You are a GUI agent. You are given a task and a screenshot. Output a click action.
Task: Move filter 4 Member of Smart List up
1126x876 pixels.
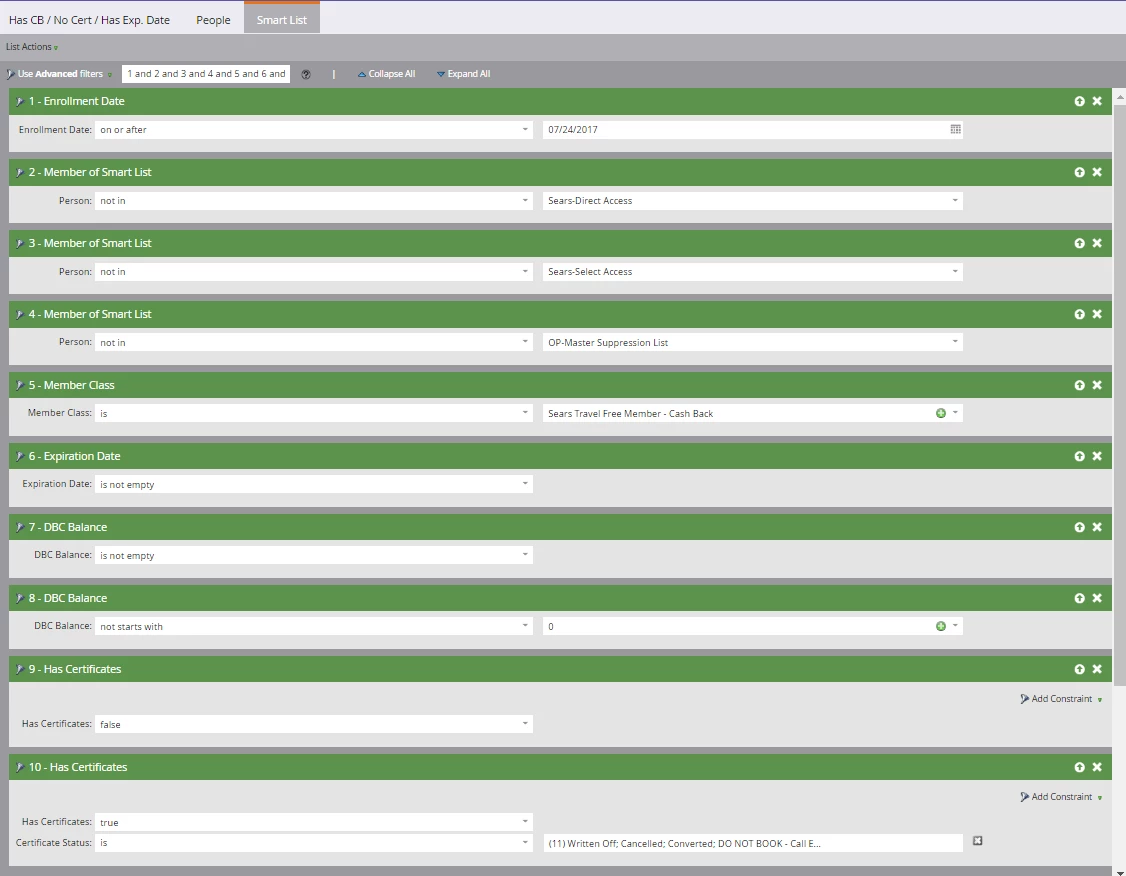pyautogui.click(x=1079, y=314)
